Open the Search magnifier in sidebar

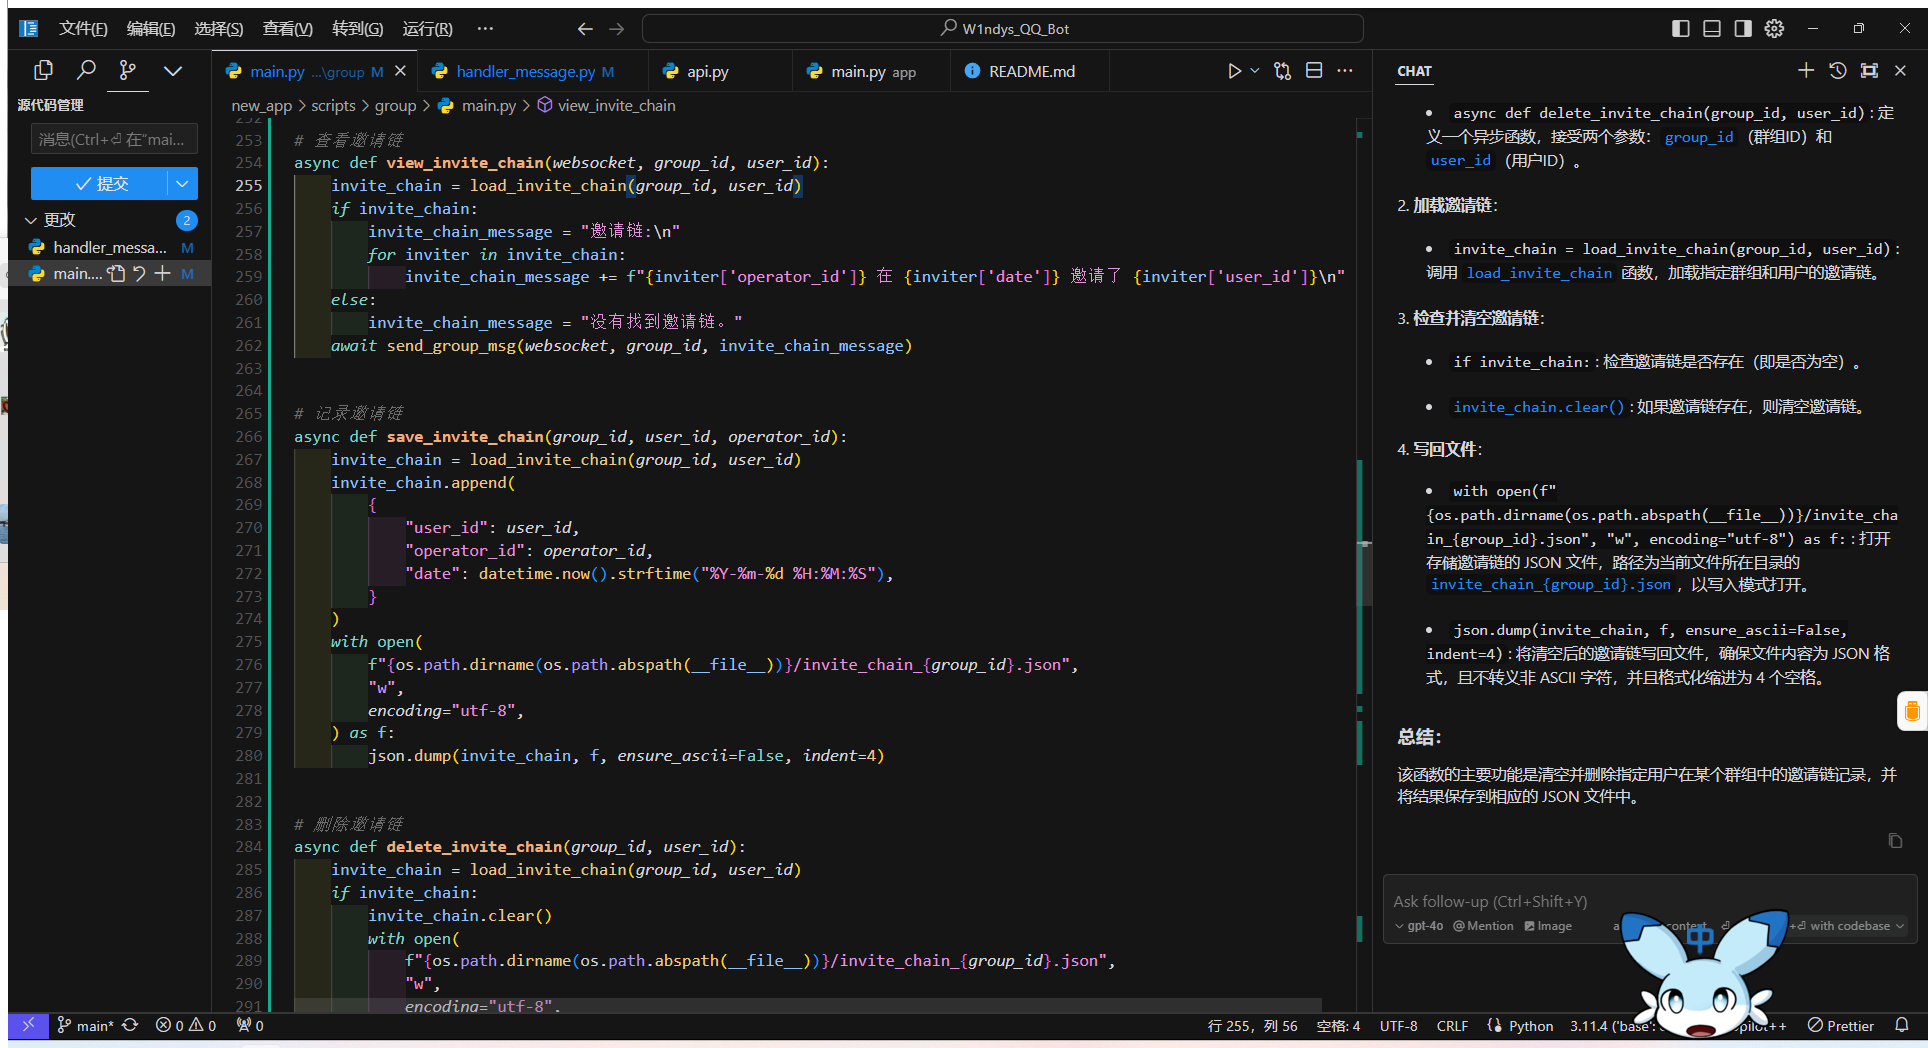(86, 70)
